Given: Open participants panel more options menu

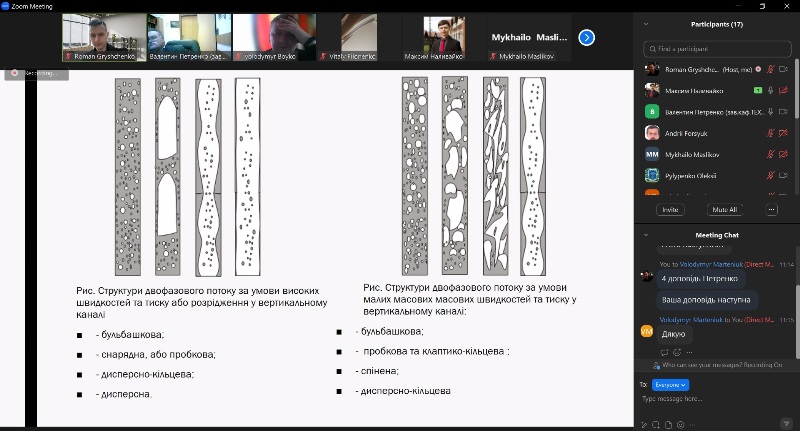Looking at the screenshot, I should tap(771, 210).
